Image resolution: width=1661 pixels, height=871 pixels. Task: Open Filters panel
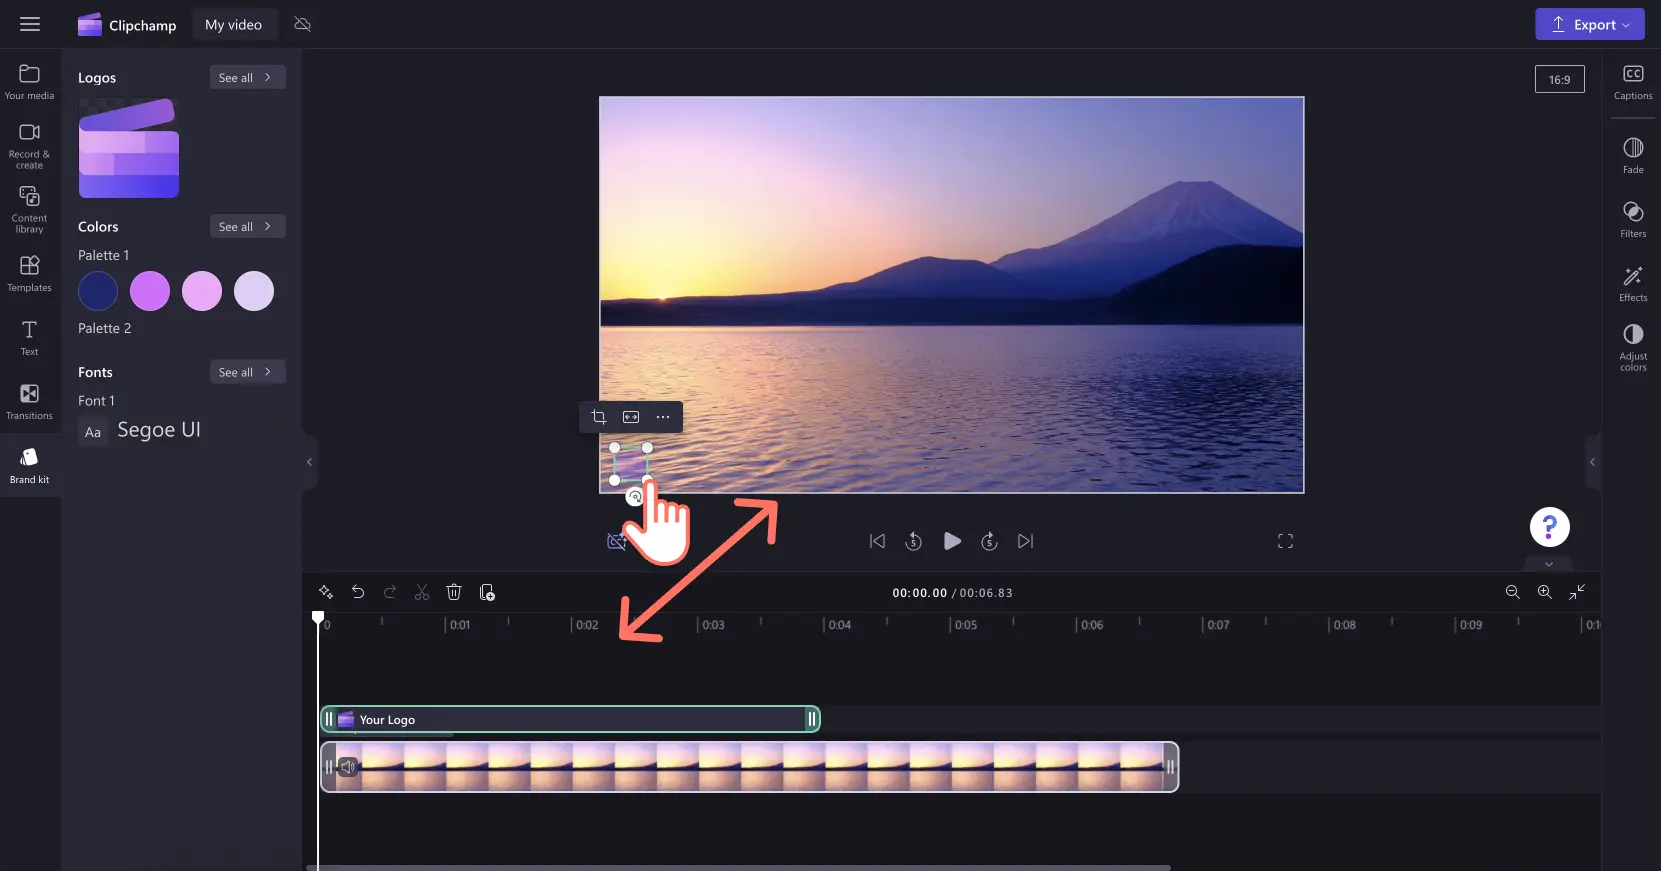click(x=1633, y=220)
